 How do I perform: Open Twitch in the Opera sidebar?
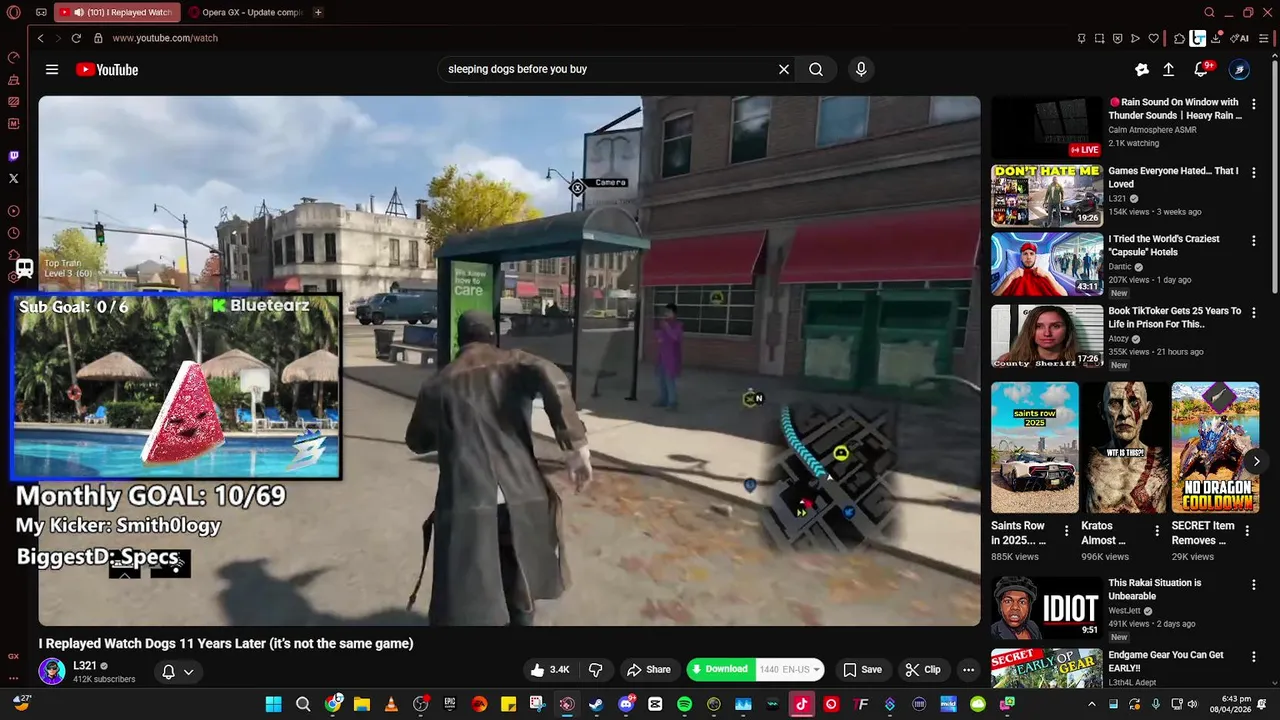click(14, 156)
